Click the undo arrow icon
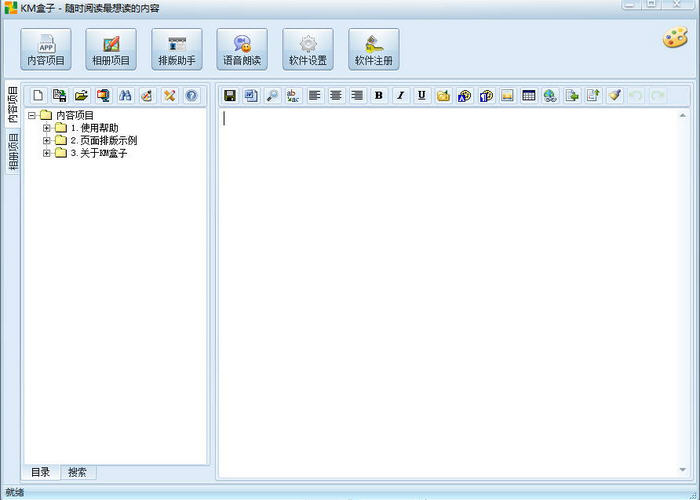700x500 pixels. [636, 95]
